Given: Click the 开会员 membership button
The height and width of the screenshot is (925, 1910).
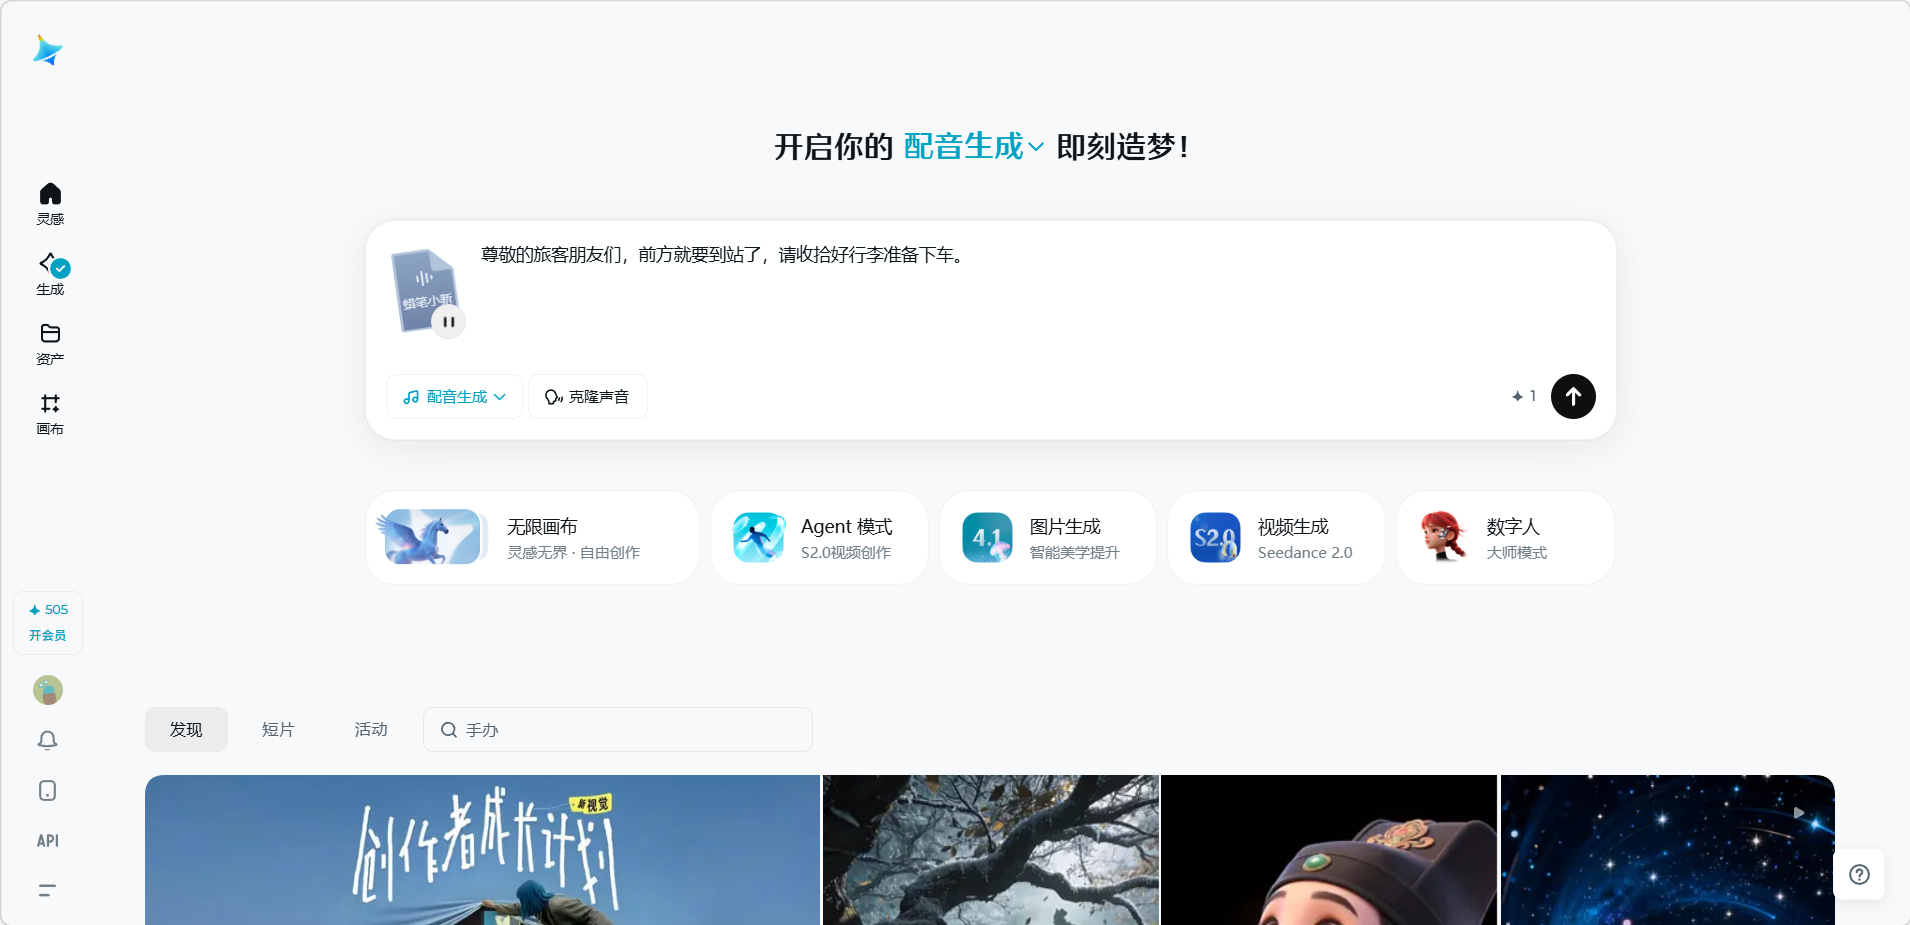Looking at the screenshot, I should (48, 635).
